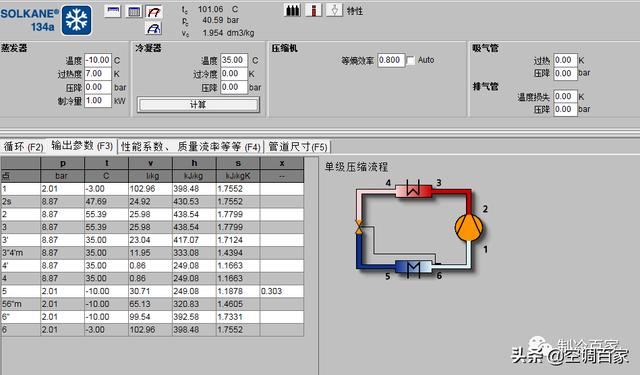Open the table view toolbar icon
The width and height of the screenshot is (640, 375).
(x=134, y=11)
